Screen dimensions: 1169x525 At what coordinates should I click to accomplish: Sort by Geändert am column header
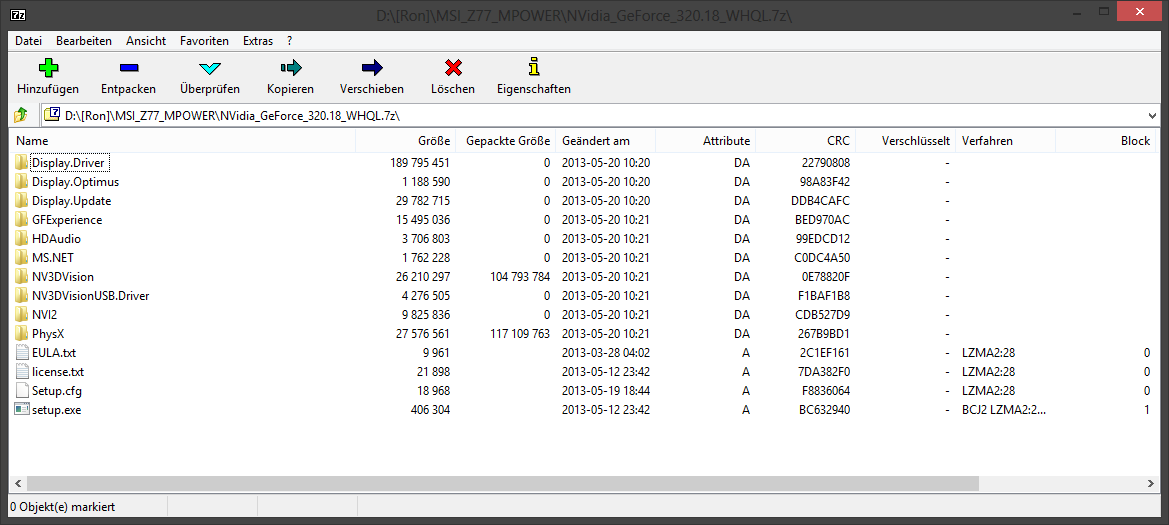click(605, 140)
